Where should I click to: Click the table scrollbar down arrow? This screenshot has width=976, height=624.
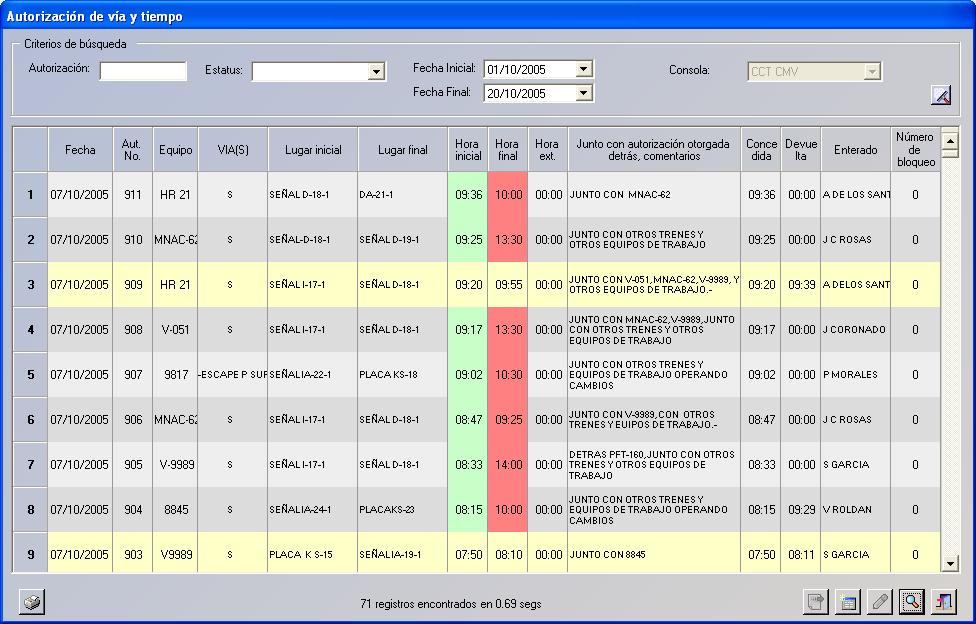950,564
